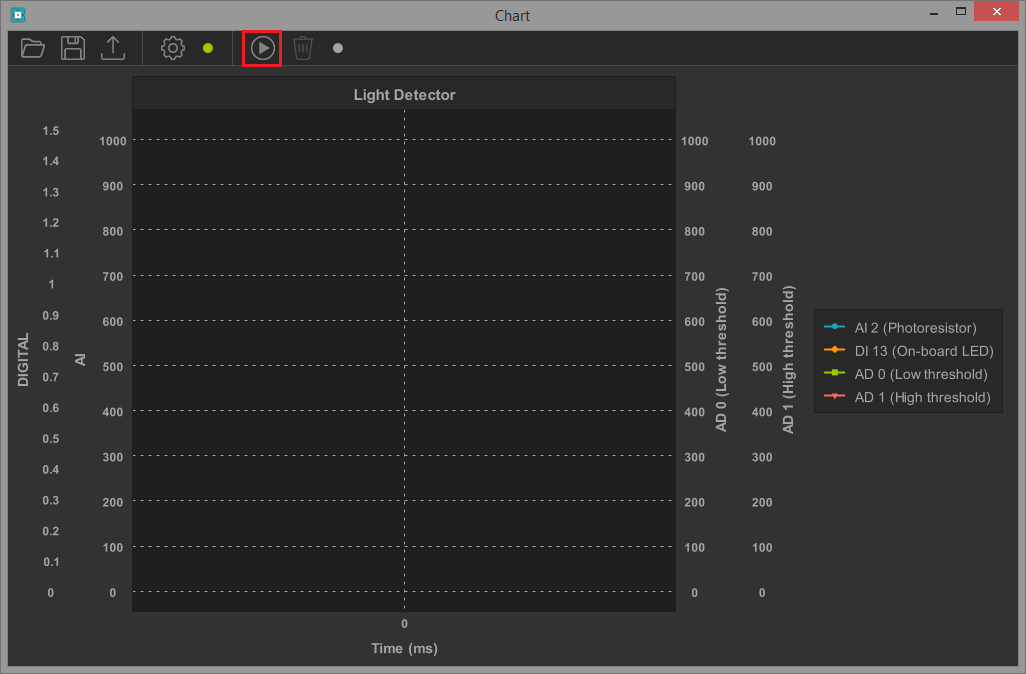The image size is (1026, 674).
Task: Click the Chart app icon in title bar
Action: tap(18, 14)
